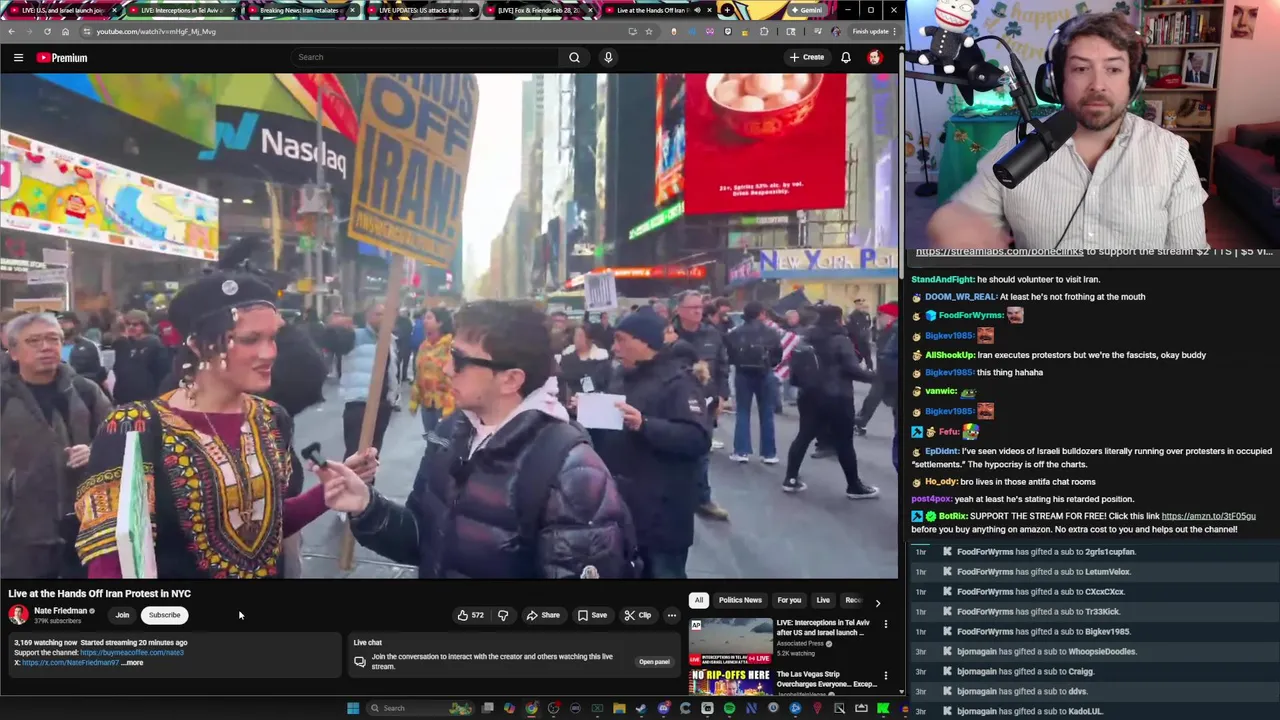Open the x.com/NateFriedman97 link
1280x720 pixels.
pyautogui.click(x=70, y=663)
